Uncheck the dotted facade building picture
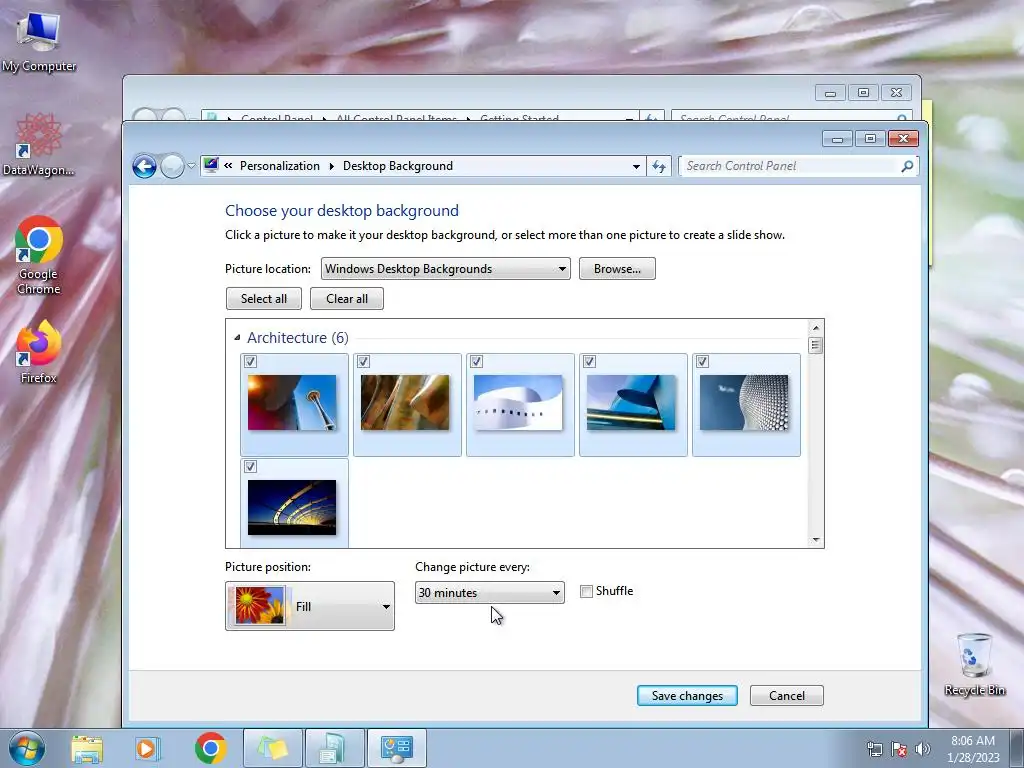1024x768 pixels. coord(703,362)
